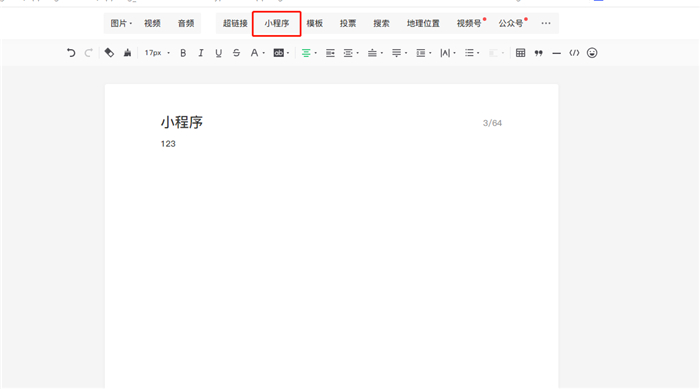Viewport: 700px width, 389px height.
Task: Redo the last undone edit
Action: click(88, 53)
